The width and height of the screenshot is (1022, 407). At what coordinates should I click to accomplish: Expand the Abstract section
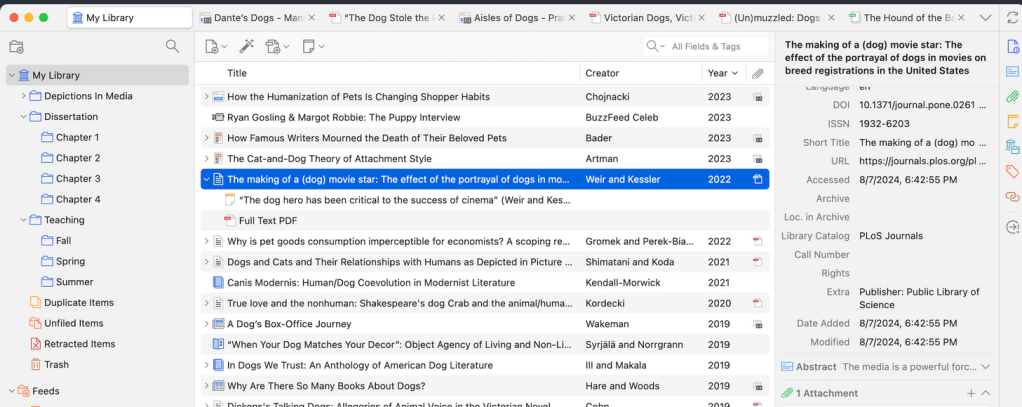coord(985,367)
